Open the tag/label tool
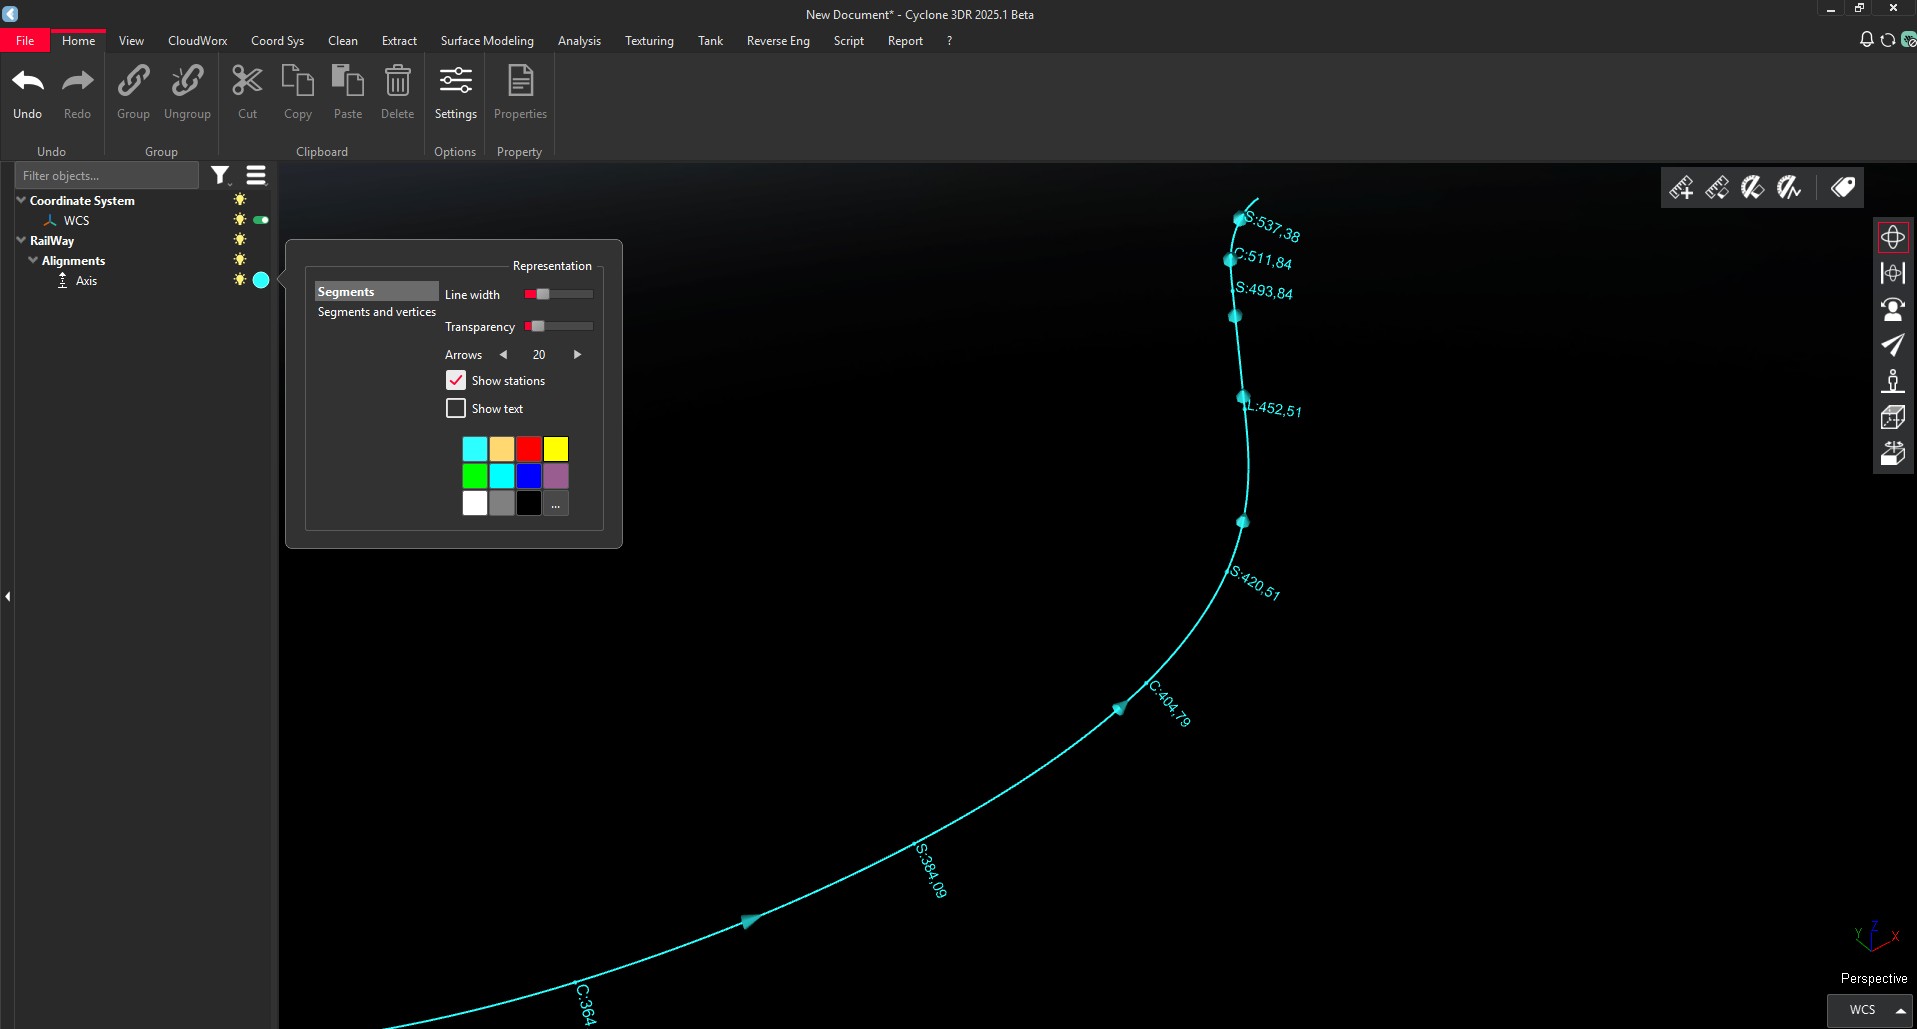This screenshot has height=1029, width=1917. (1842, 187)
